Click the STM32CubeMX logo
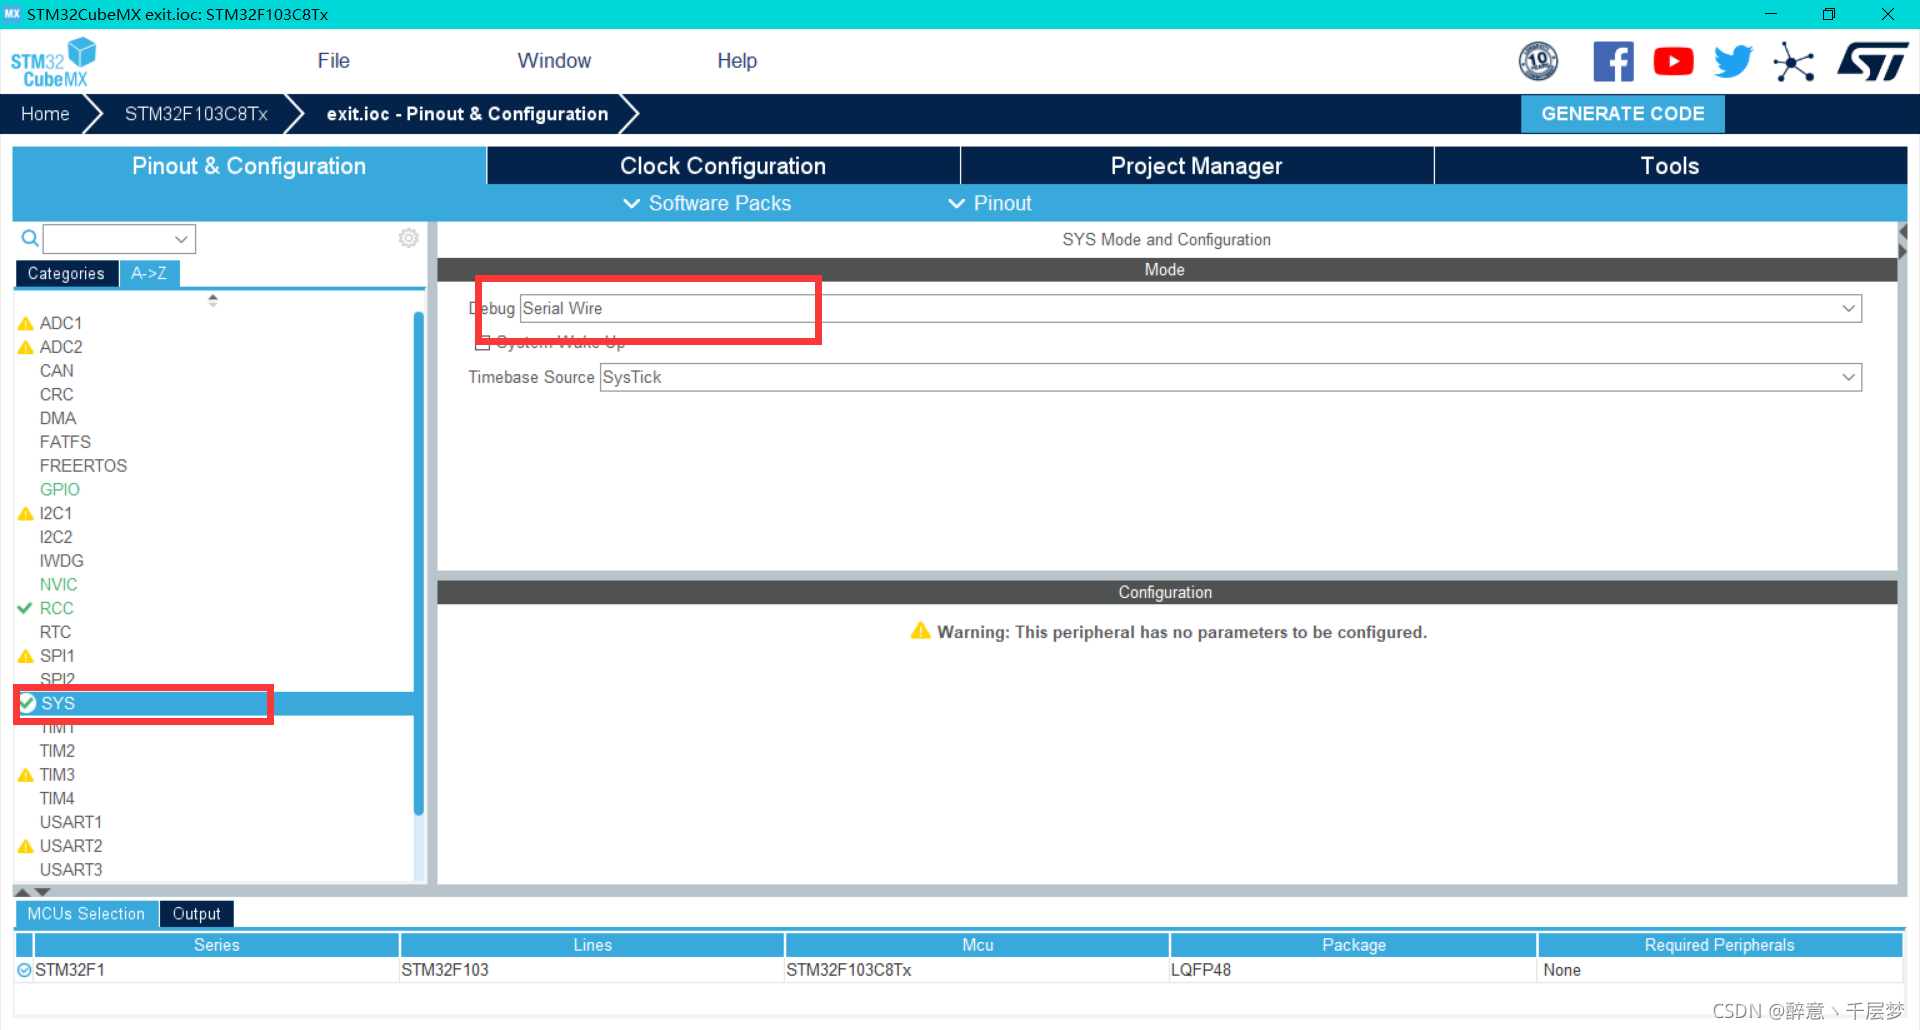This screenshot has height=1030, width=1920. (x=53, y=62)
